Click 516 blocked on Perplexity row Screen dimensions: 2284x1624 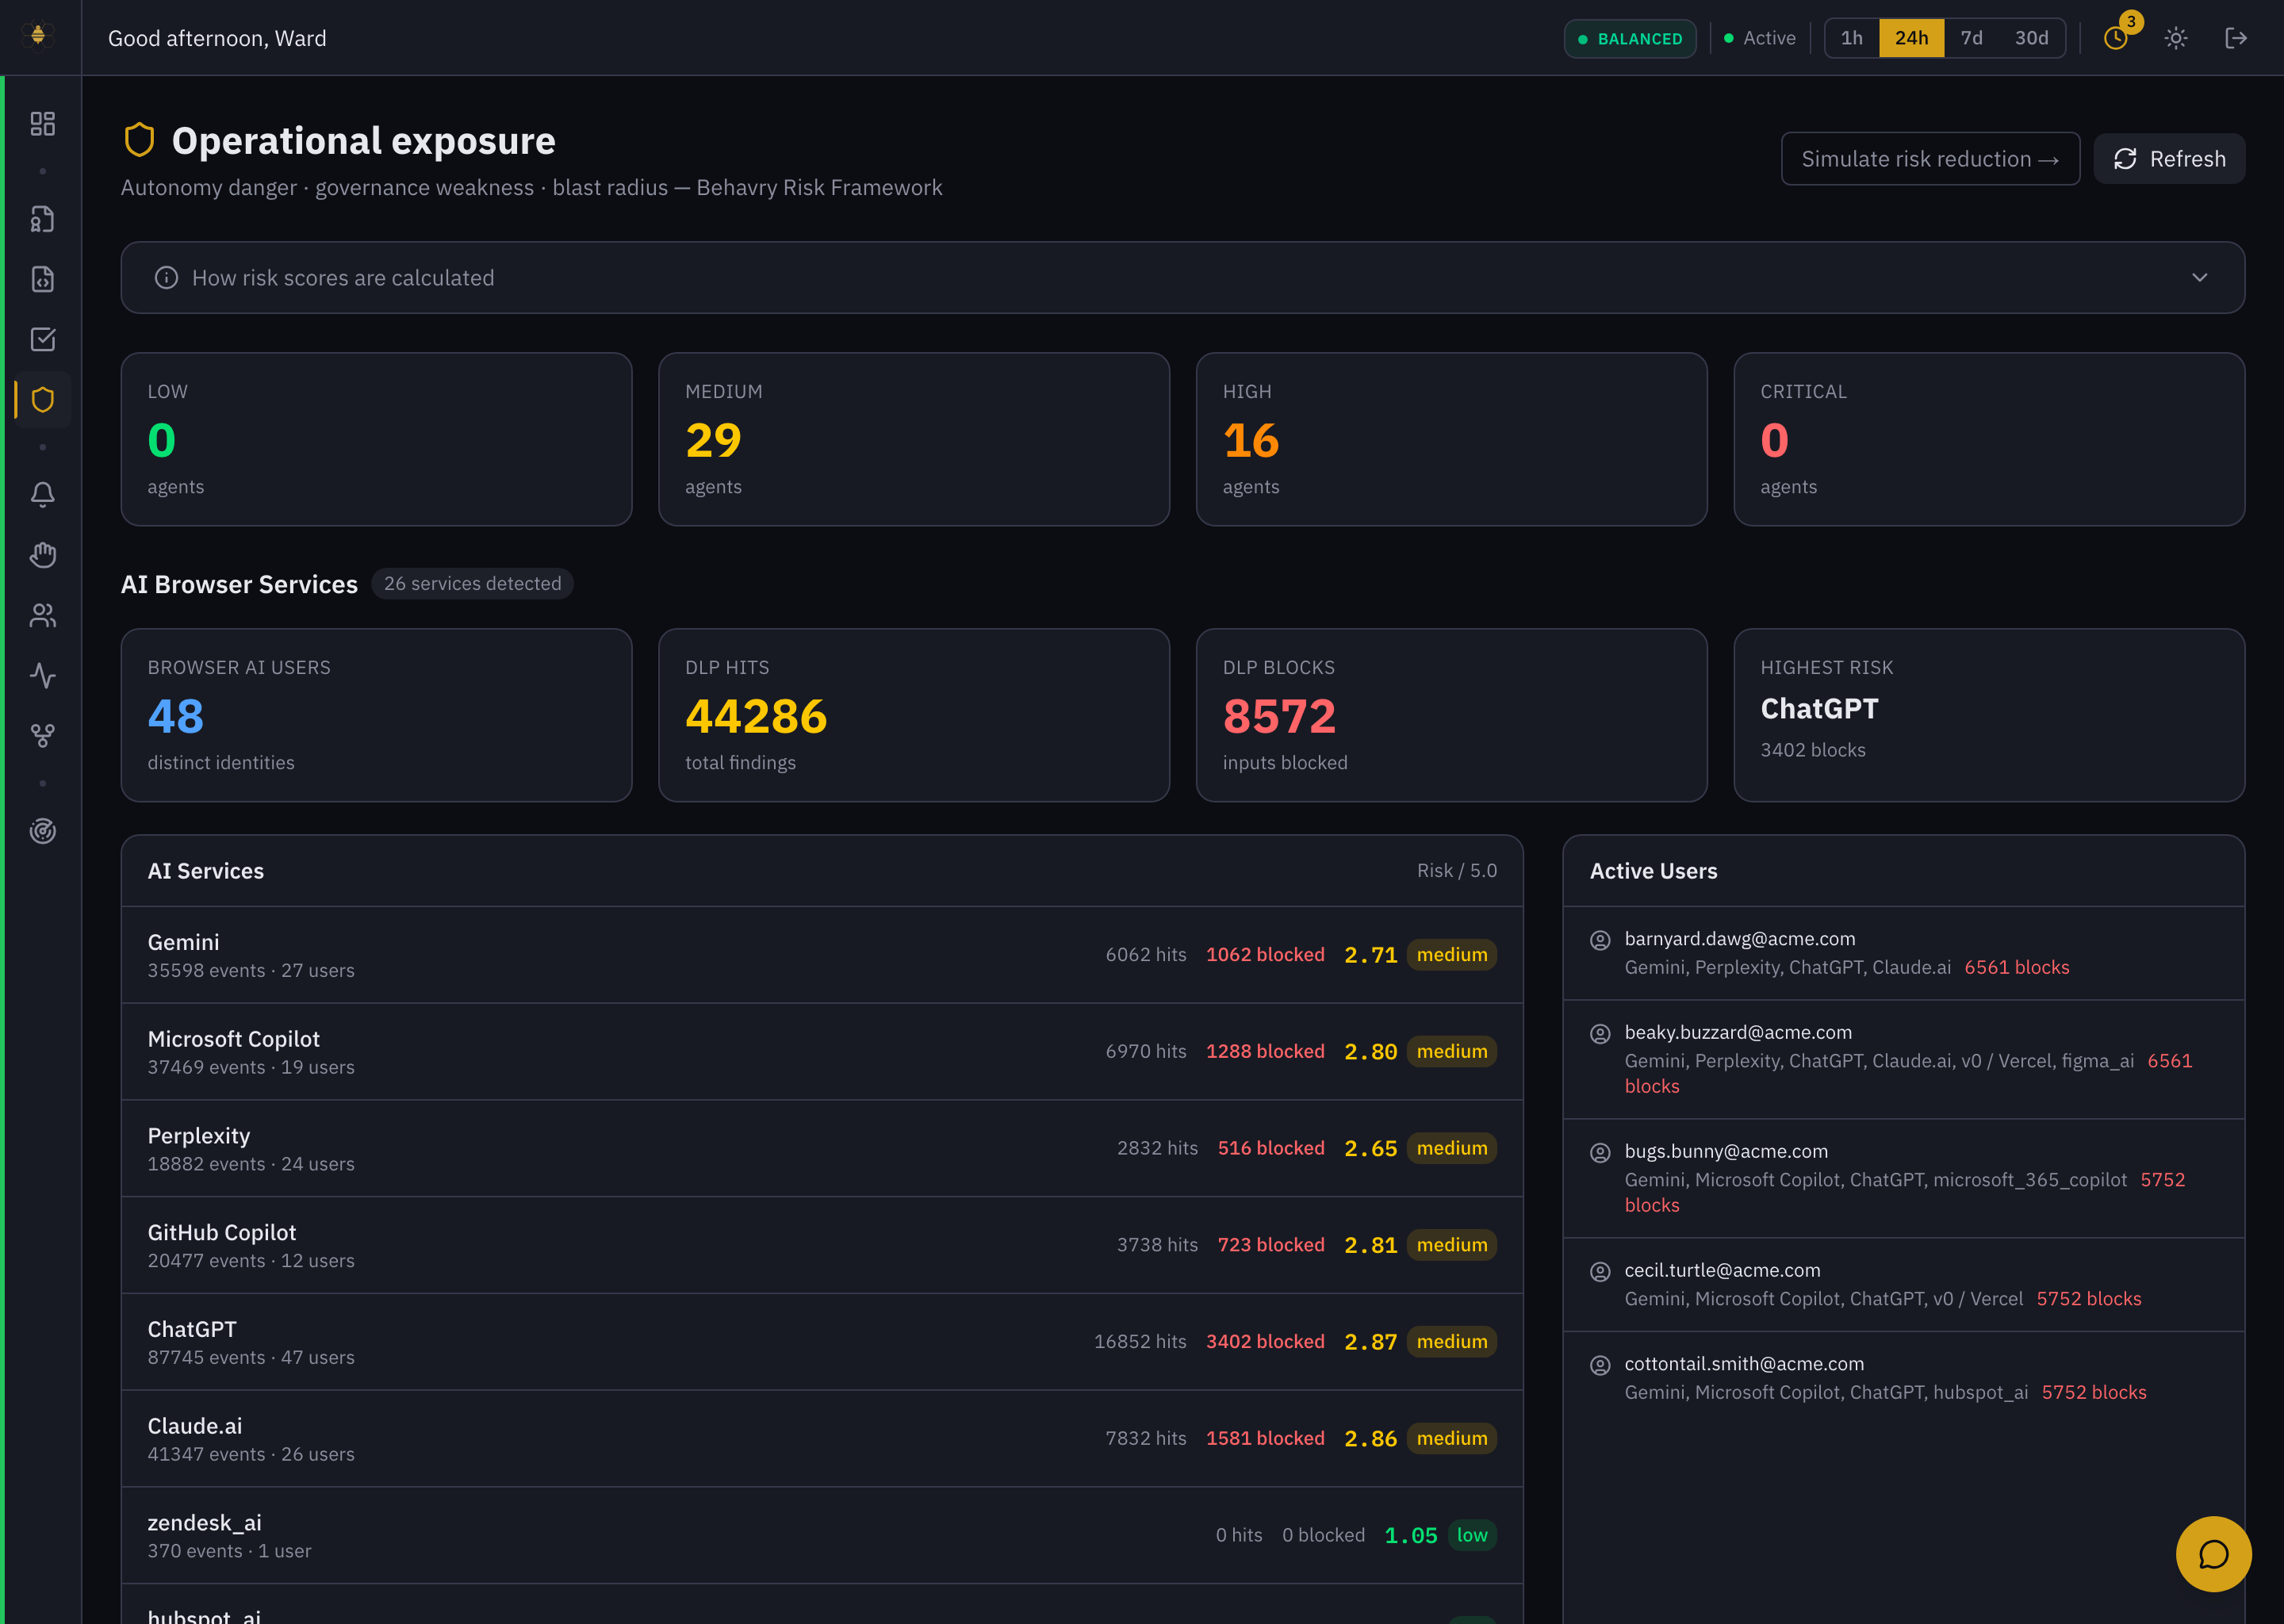[1271, 1149]
